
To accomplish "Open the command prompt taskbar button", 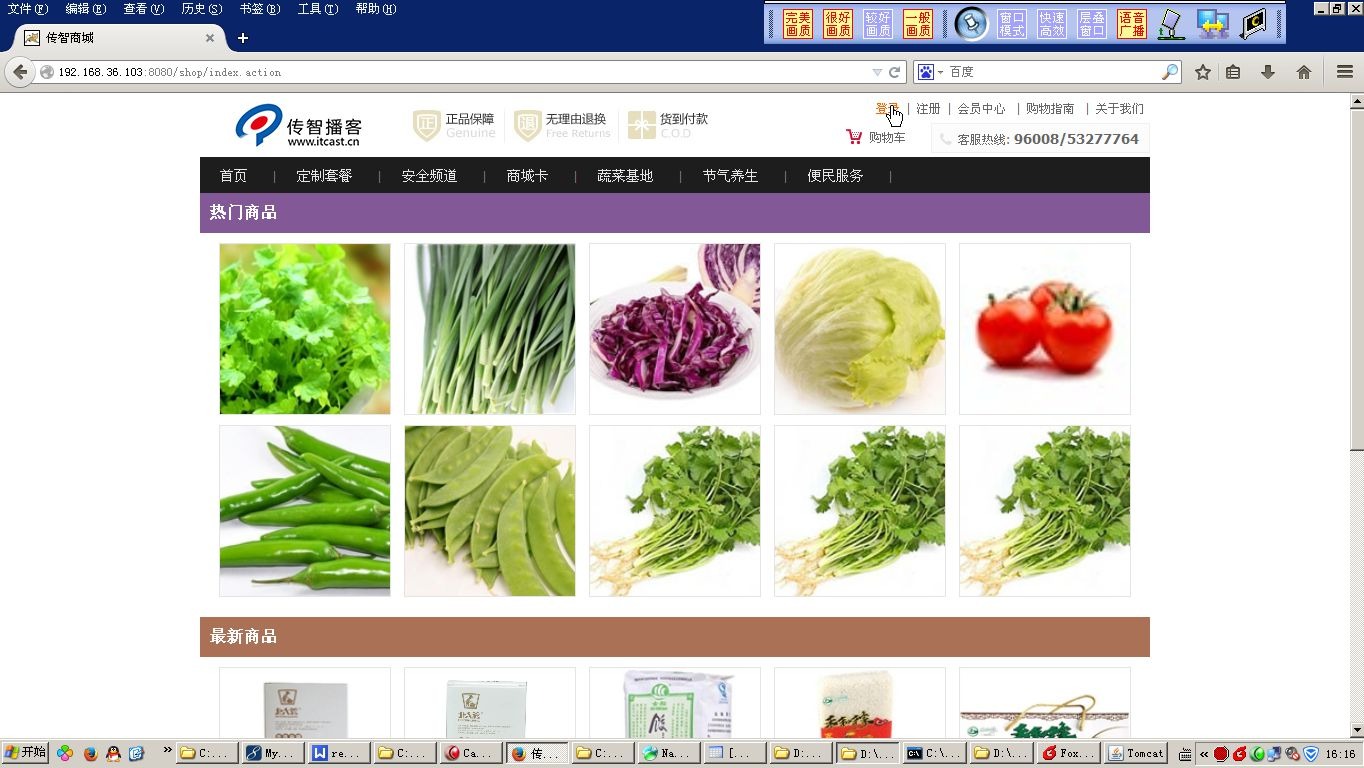I will 934,753.
